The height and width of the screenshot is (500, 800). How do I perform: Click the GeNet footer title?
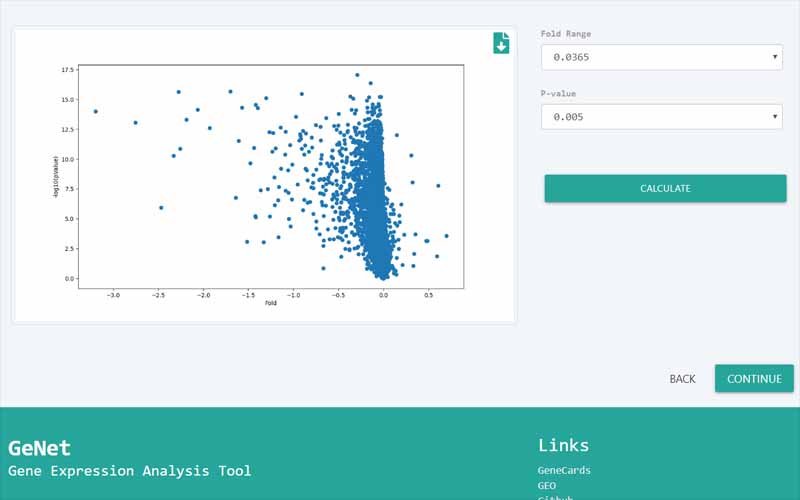point(39,448)
